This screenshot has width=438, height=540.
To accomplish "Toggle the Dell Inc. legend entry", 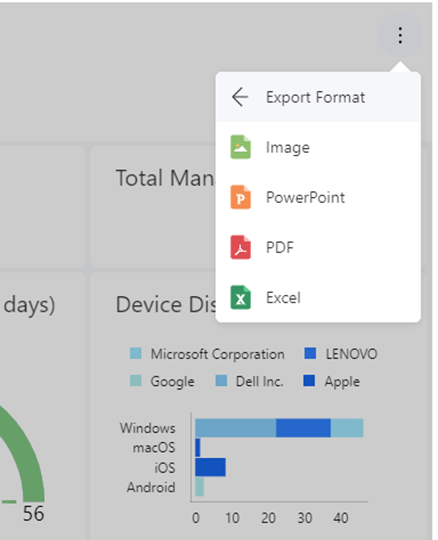I will 250,381.
